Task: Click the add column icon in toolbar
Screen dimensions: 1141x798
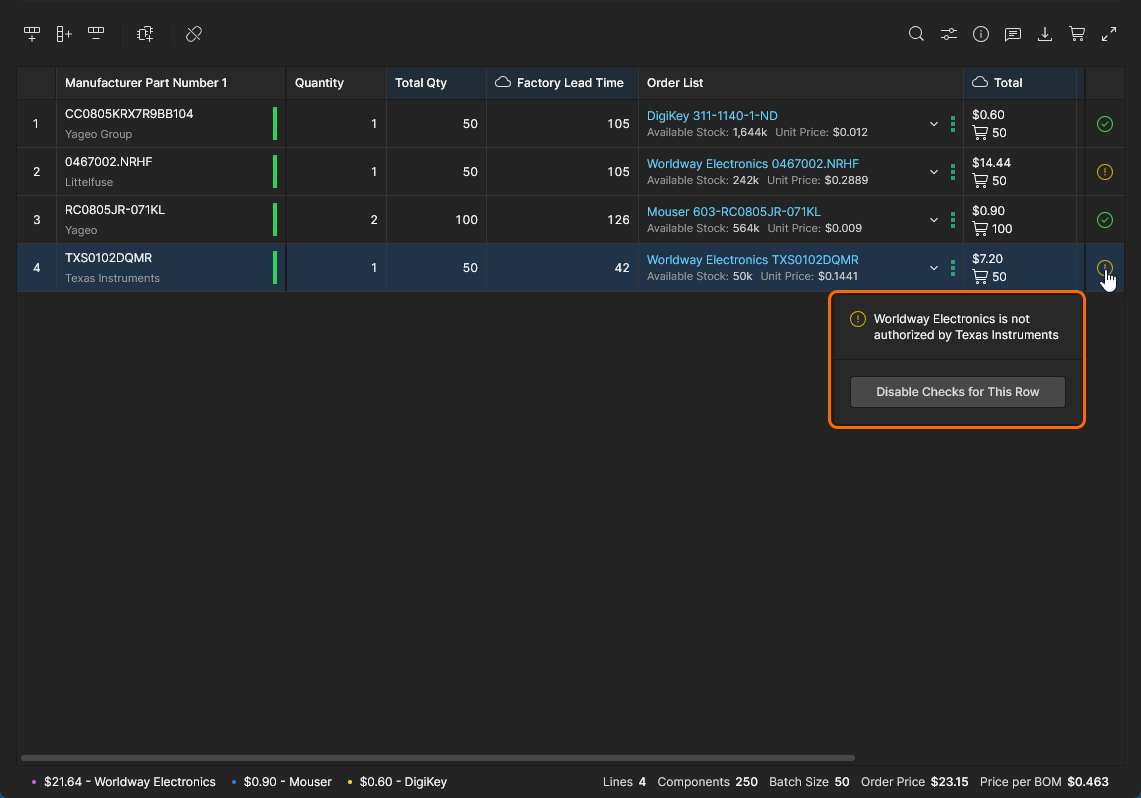Action: coord(64,34)
